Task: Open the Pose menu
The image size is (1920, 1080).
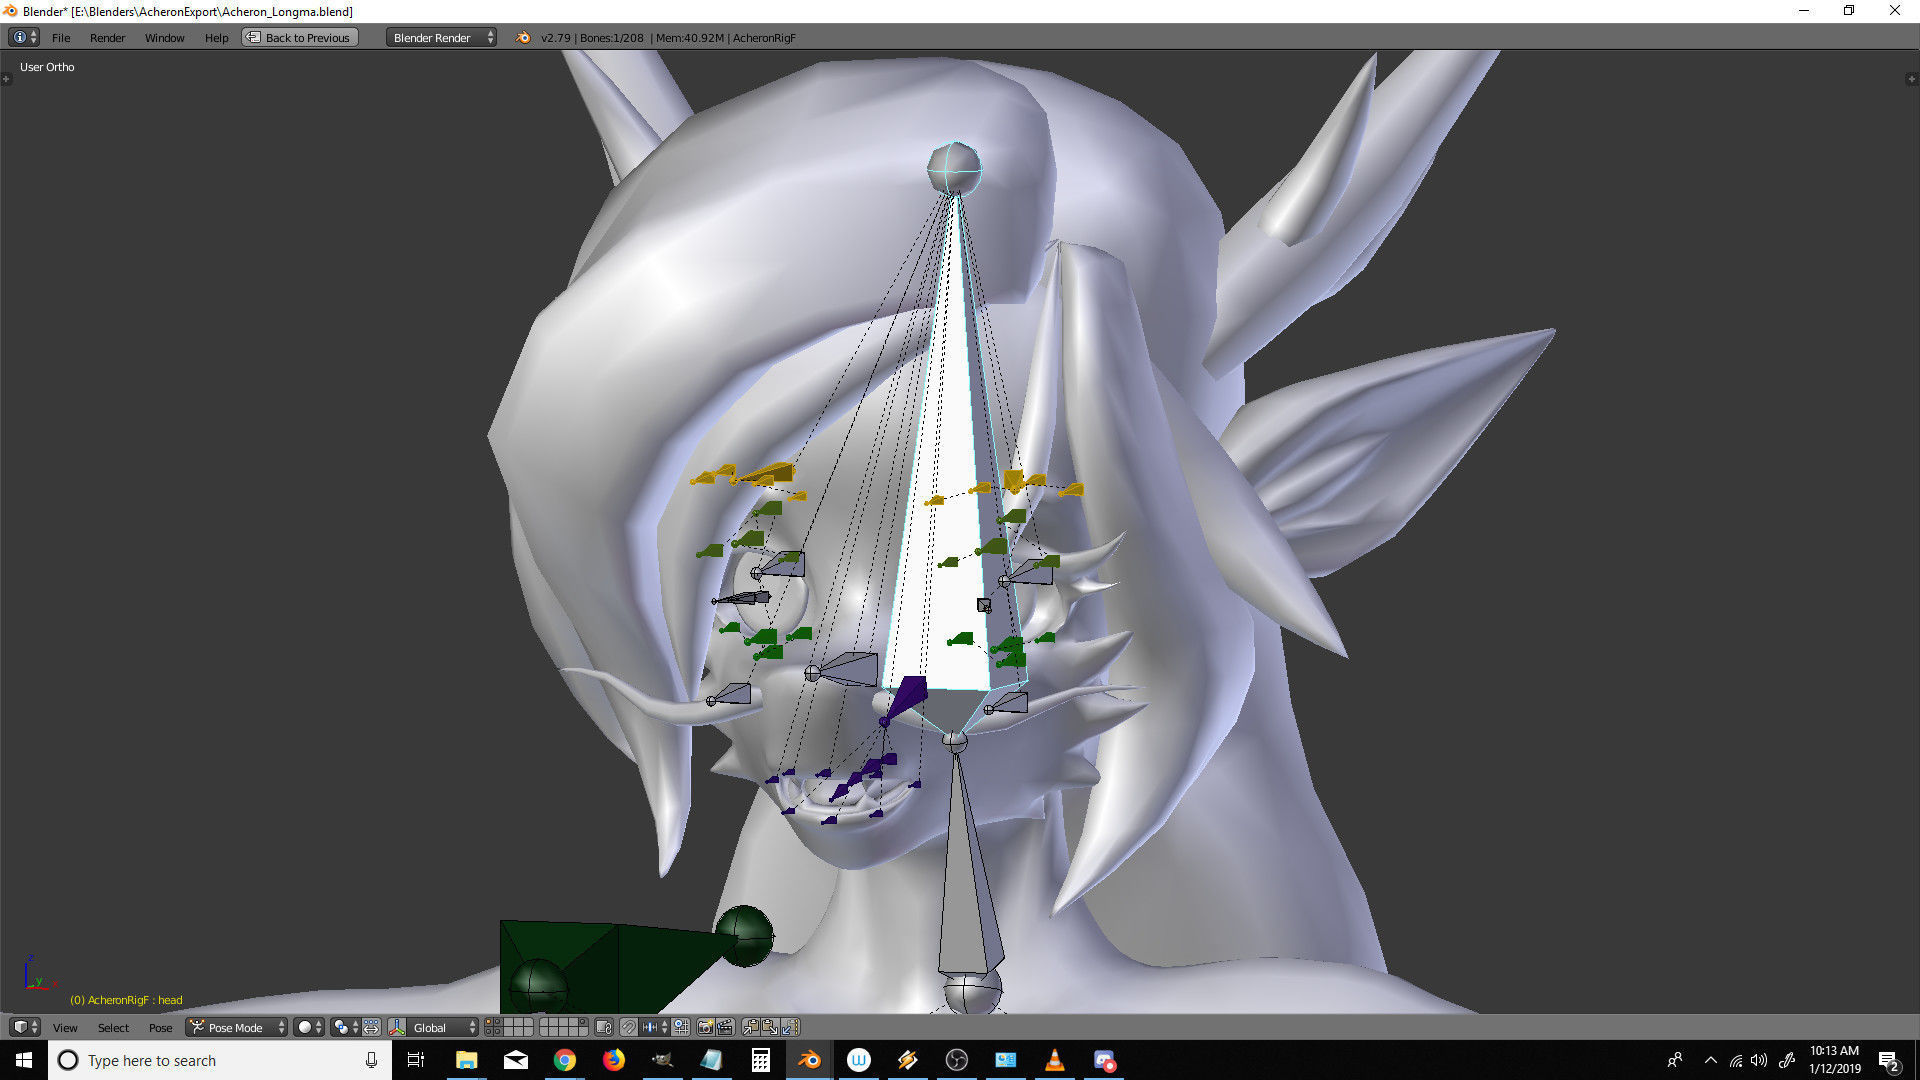Action: pos(160,1028)
